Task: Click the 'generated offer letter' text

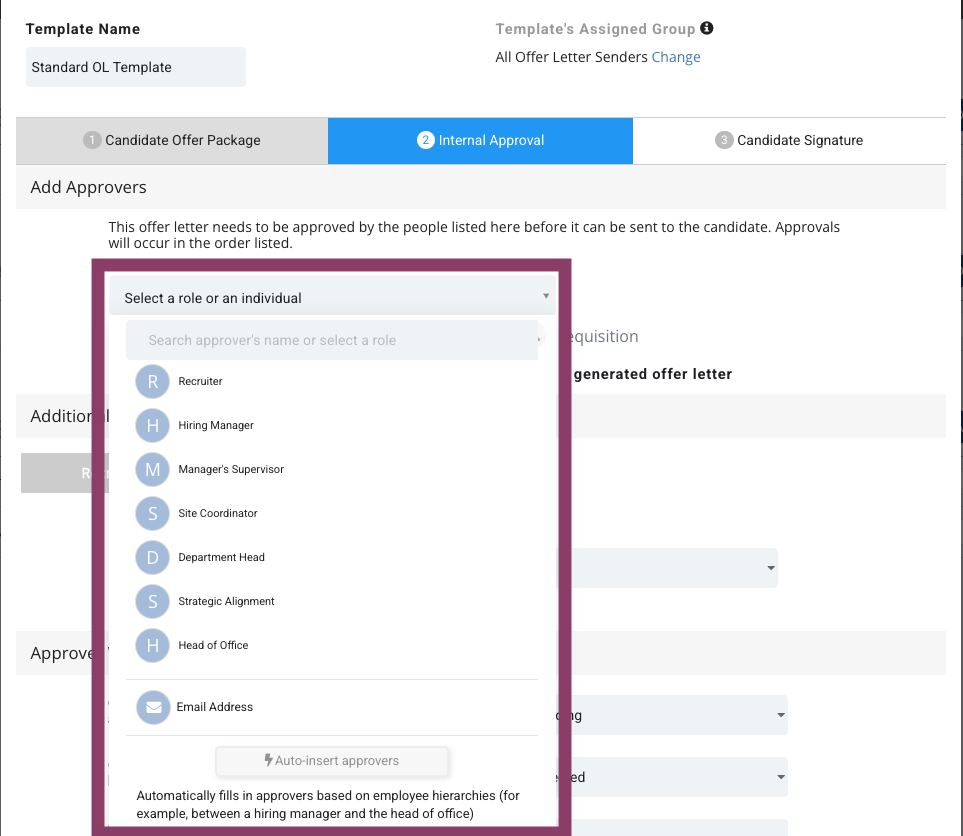Action: pos(653,374)
